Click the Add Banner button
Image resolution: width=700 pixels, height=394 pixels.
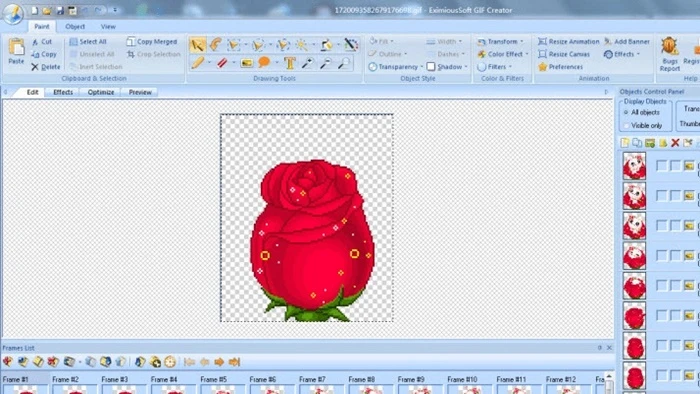(x=627, y=41)
